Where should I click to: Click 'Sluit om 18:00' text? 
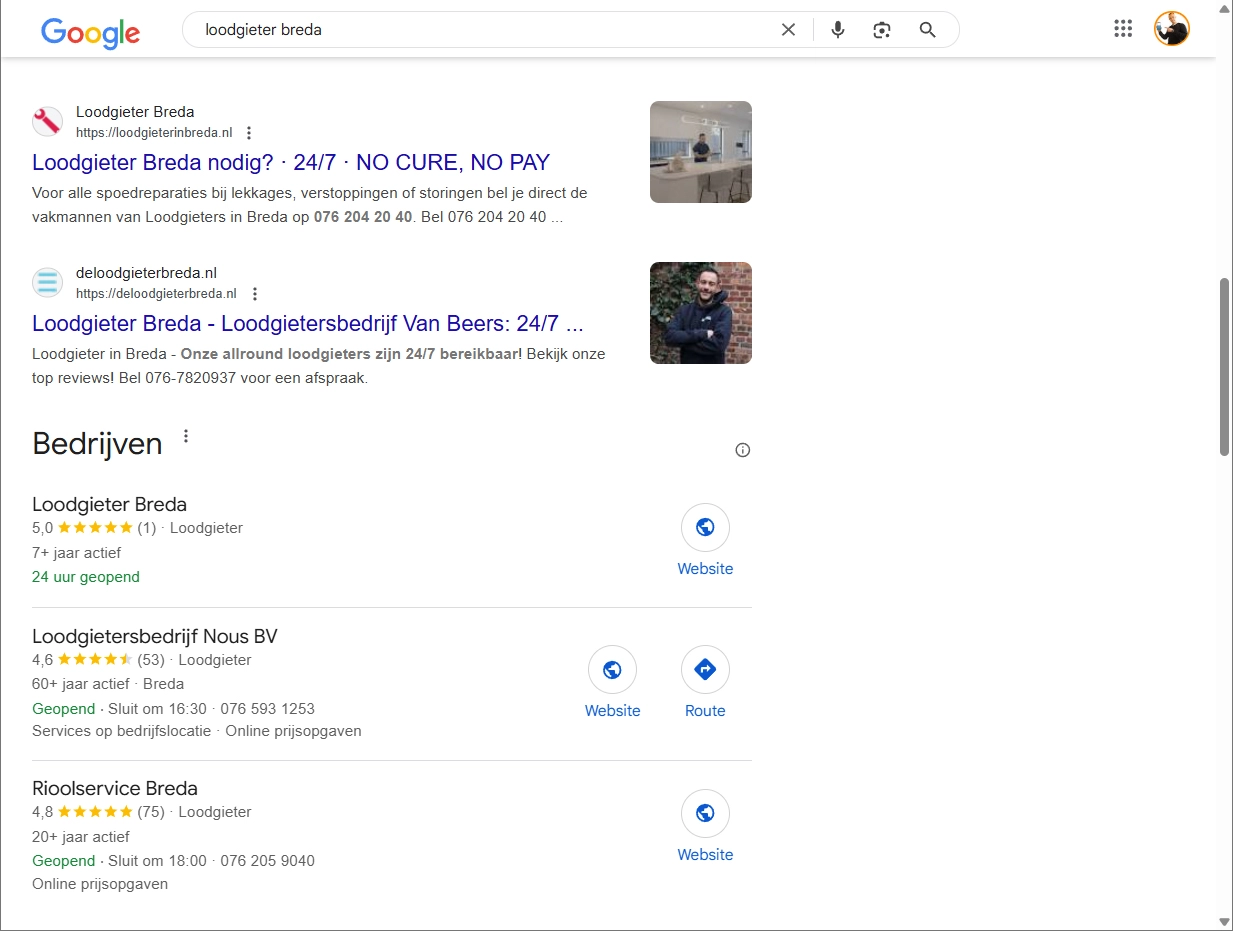click(157, 861)
